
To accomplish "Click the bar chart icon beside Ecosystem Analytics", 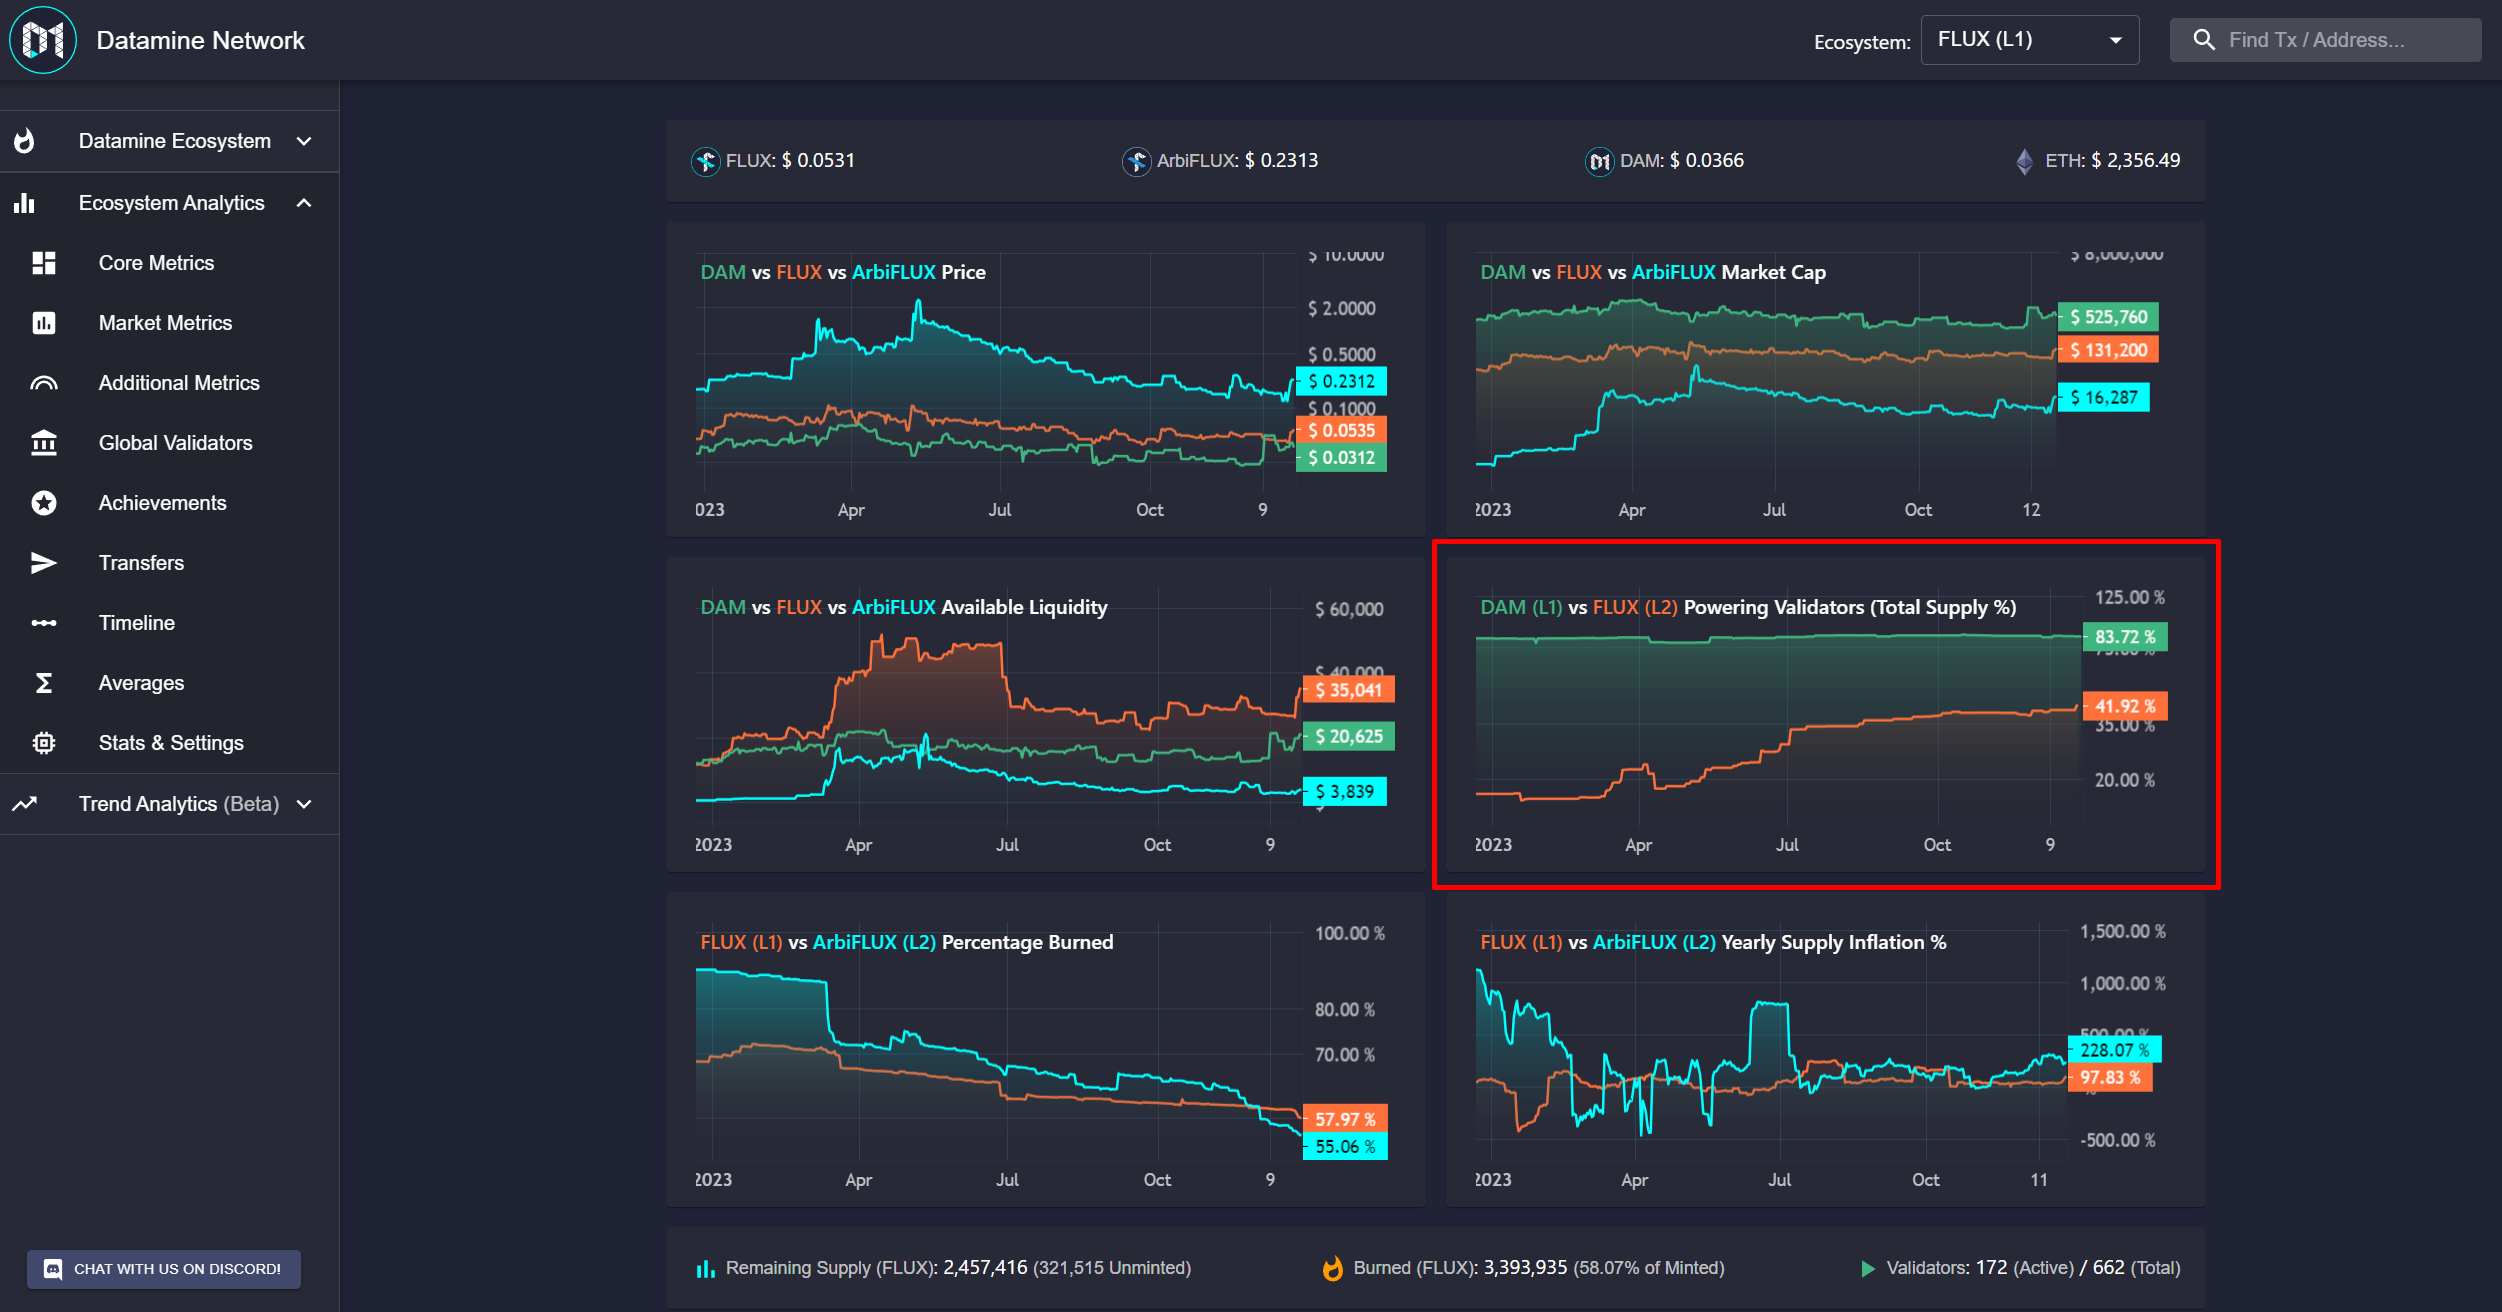I will click(x=25, y=203).
